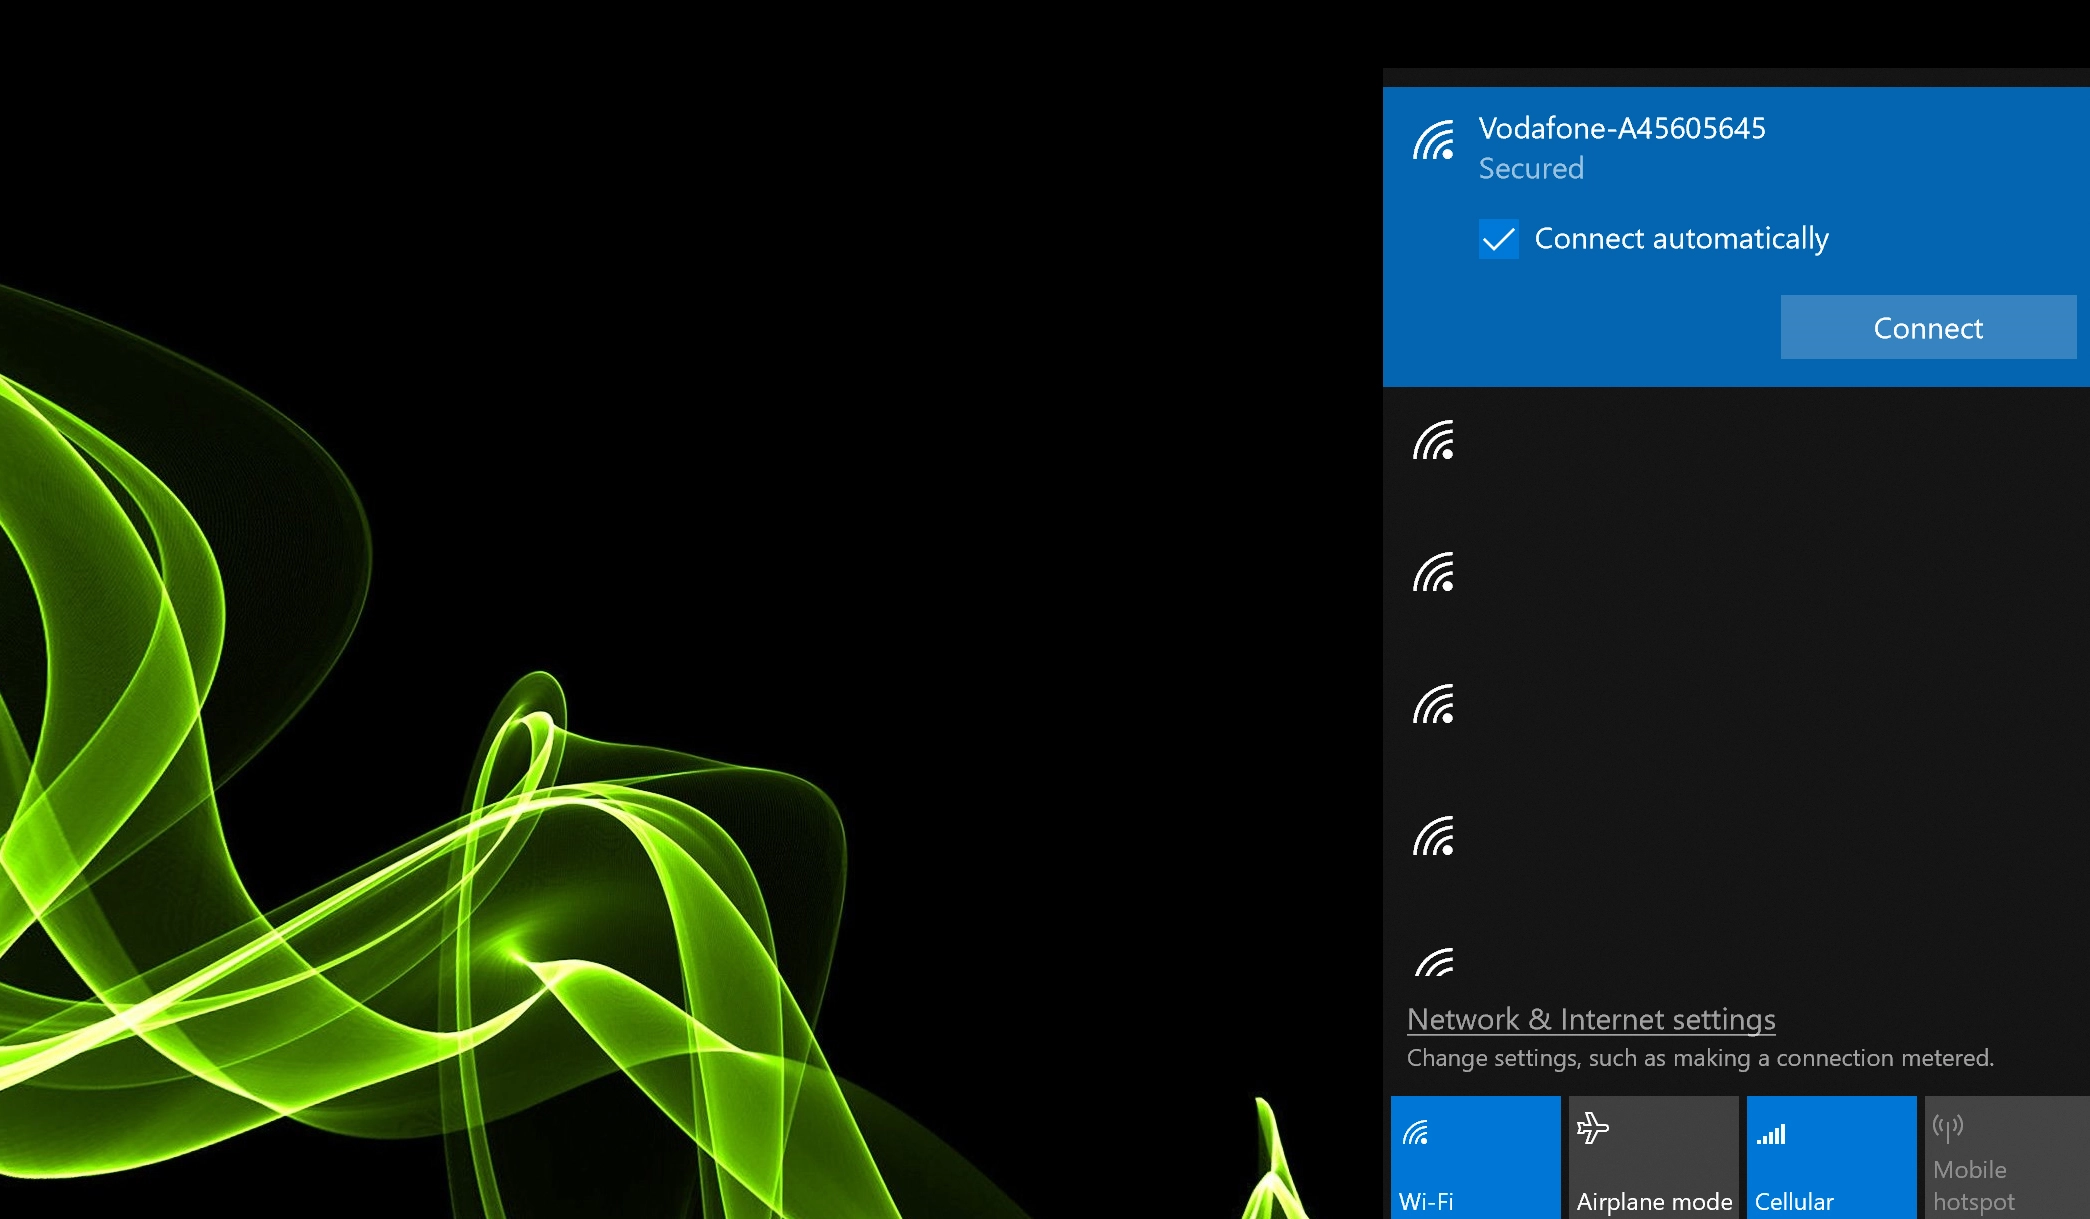This screenshot has height=1219, width=2090.
Task: Open Network & Internet settings link
Action: tap(1590, 1019)
